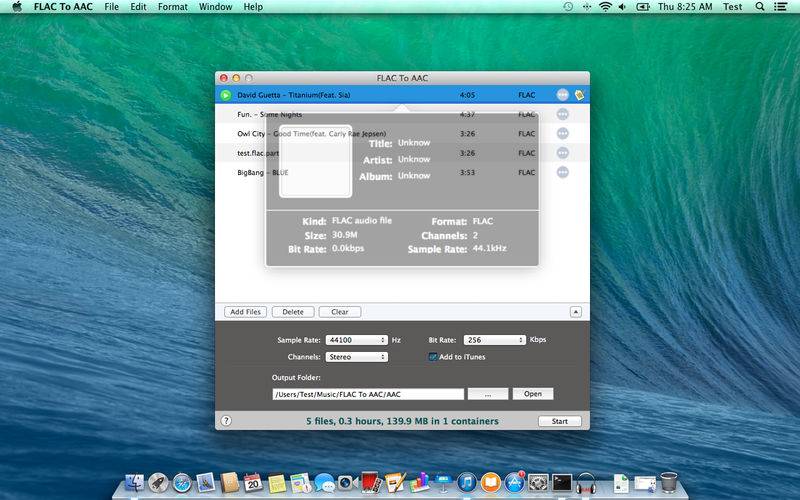Viewport: 800px width, 500px height.
Task: Open Notes from the Dock
Action: pos(277,482)
